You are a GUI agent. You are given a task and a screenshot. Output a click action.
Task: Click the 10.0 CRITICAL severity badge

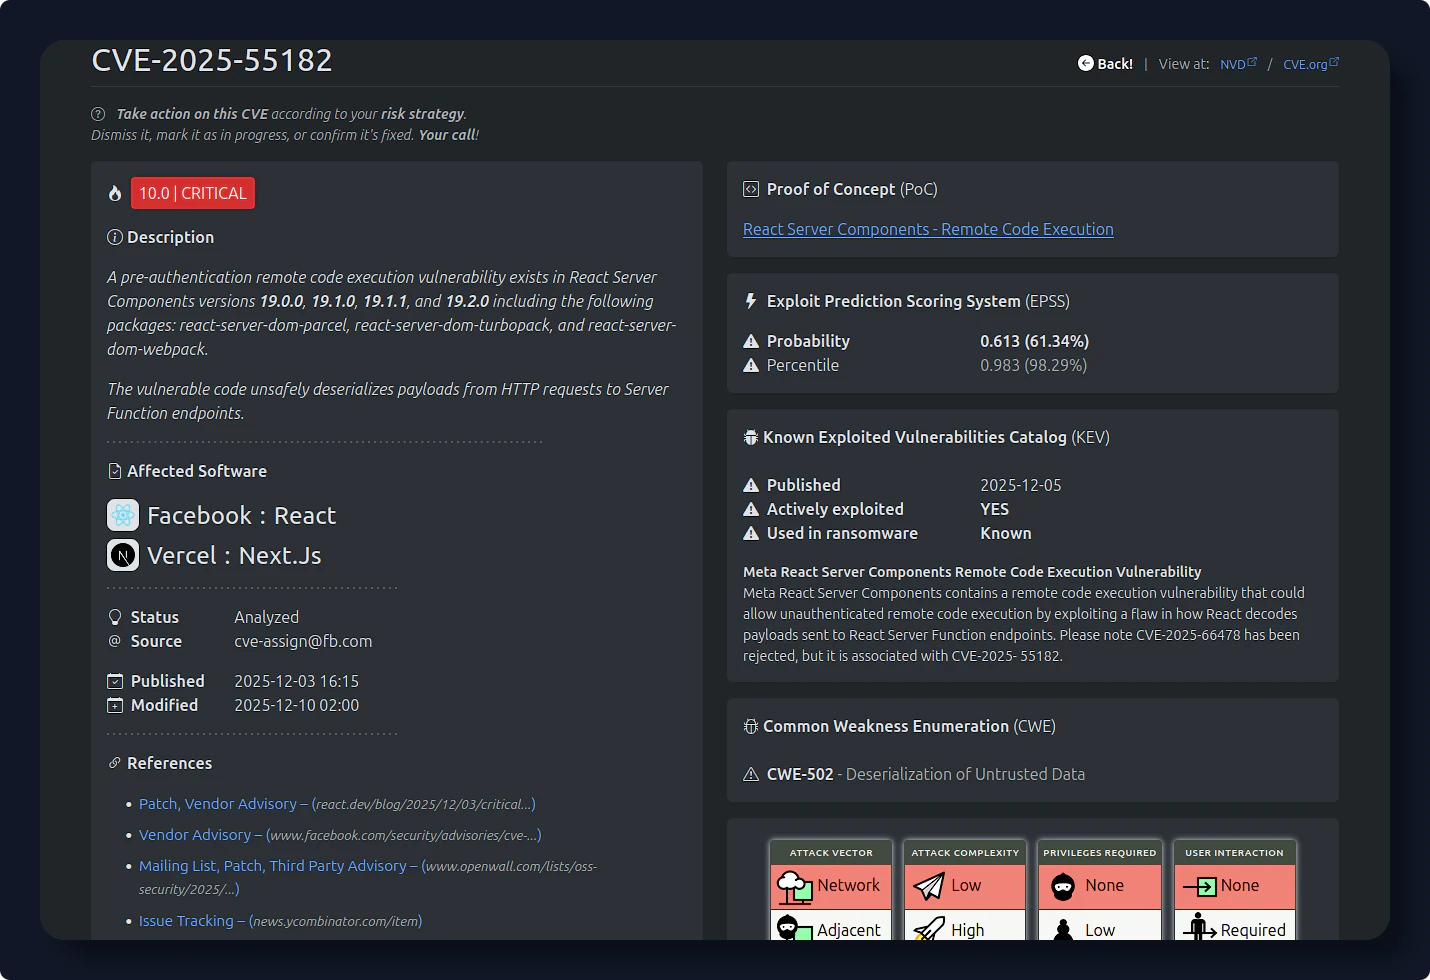(193, 193)
